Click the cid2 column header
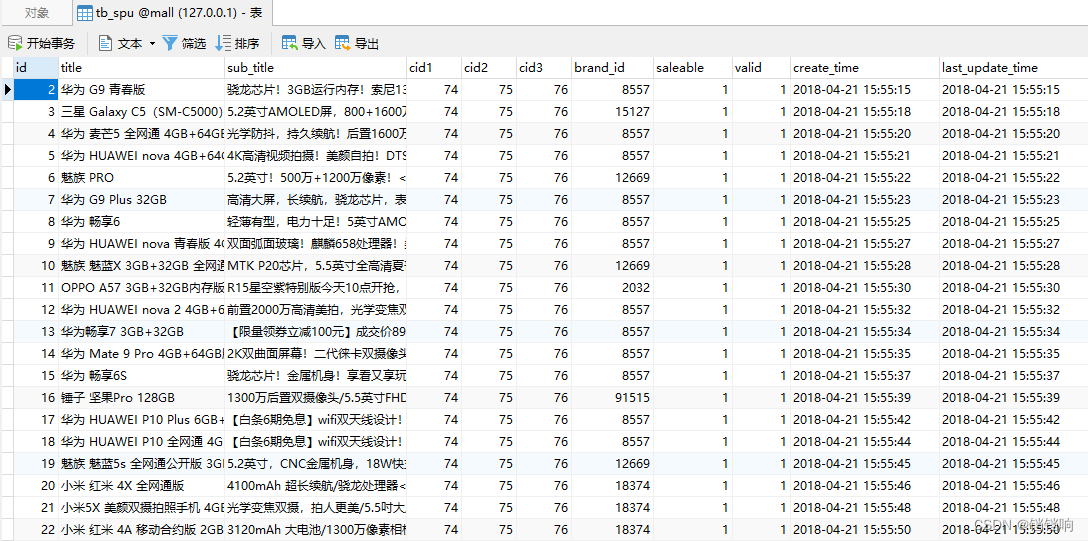Screen dimensions: 1088x541 (x=489, y=67)
